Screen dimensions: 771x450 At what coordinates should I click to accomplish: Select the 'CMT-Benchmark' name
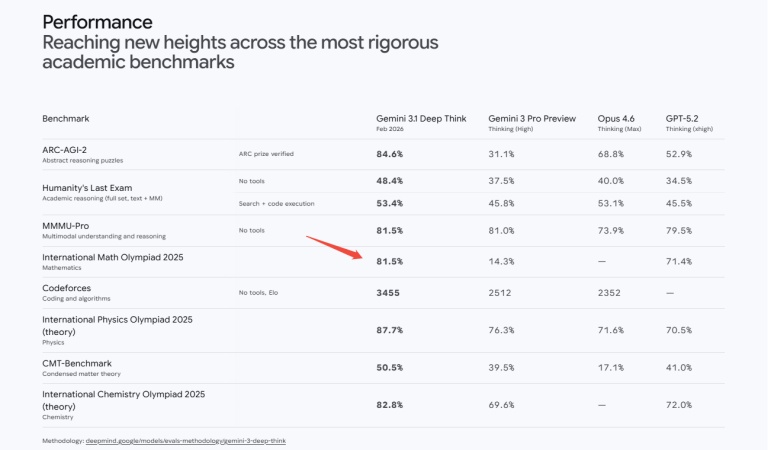77,363
